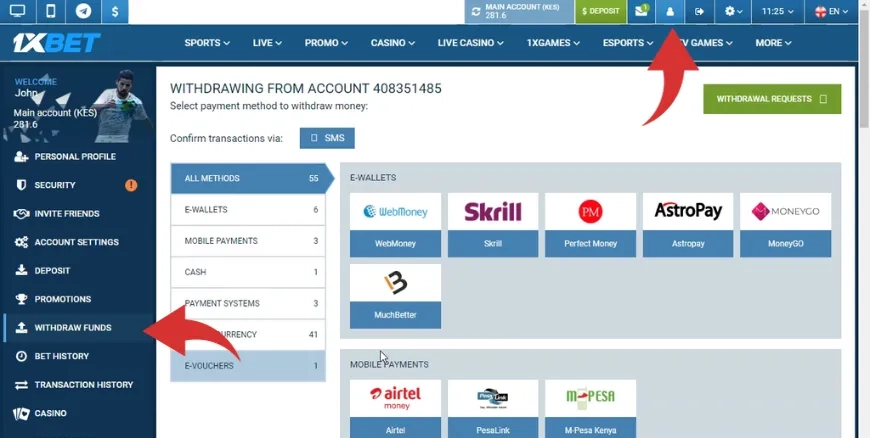Choose the PesaLink logo tile
870x438 pixels.
click(x=493, y=399)
